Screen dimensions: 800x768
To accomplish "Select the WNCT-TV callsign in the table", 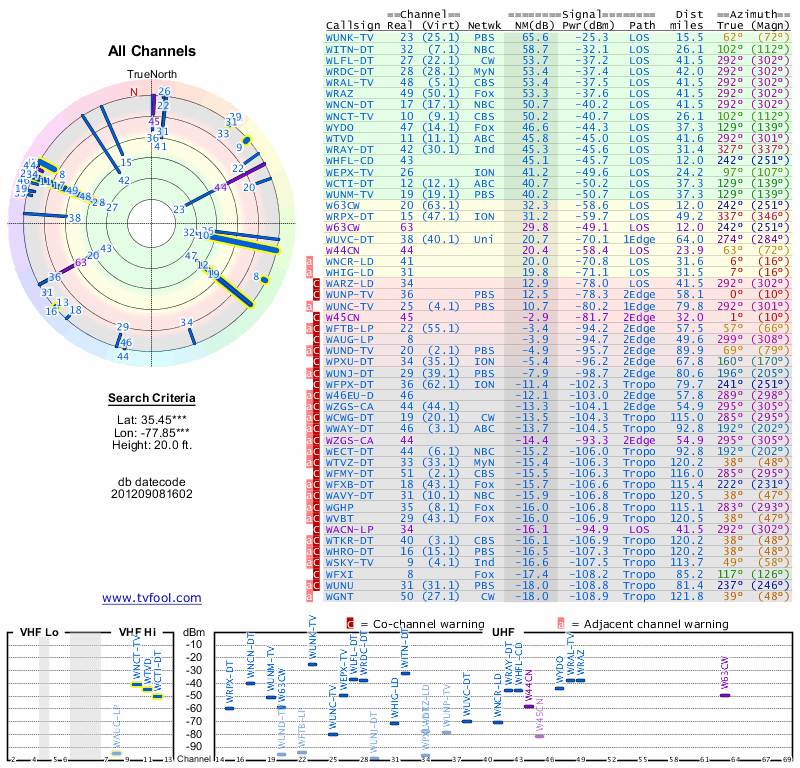I will point(350,116).
